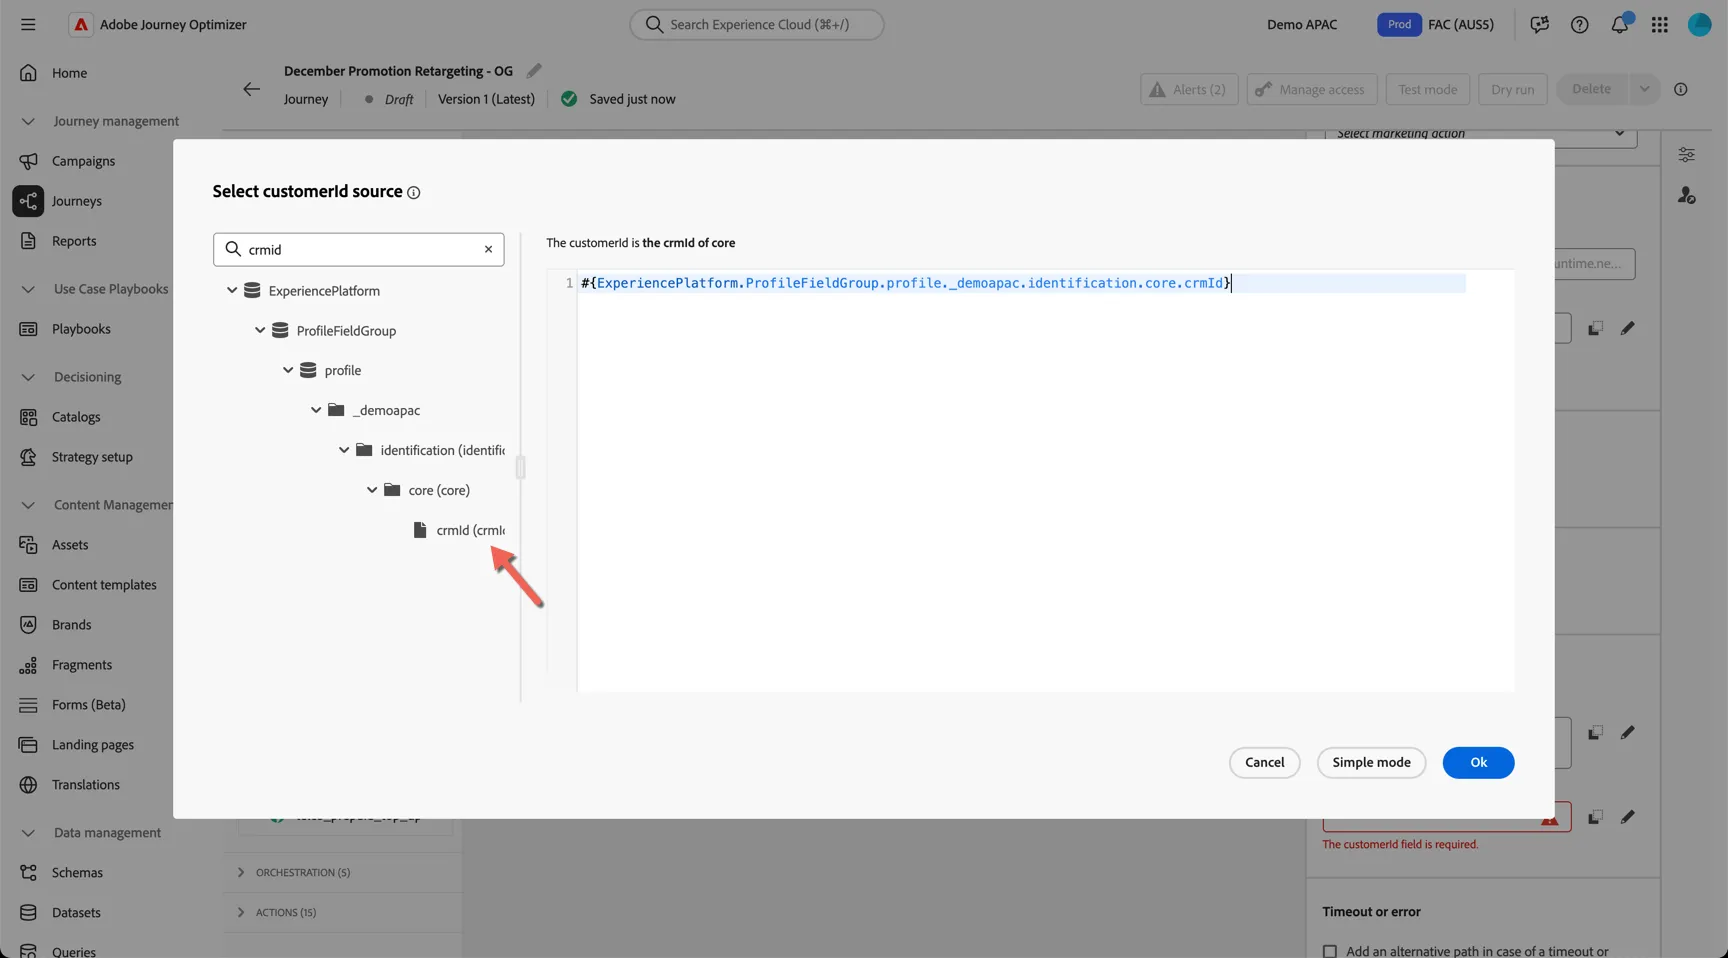Clear the crmid search field
1728x958 pixels.
(488, 250)
